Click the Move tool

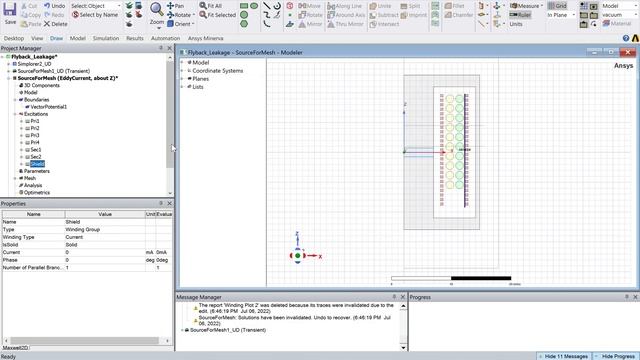[309, 6]
